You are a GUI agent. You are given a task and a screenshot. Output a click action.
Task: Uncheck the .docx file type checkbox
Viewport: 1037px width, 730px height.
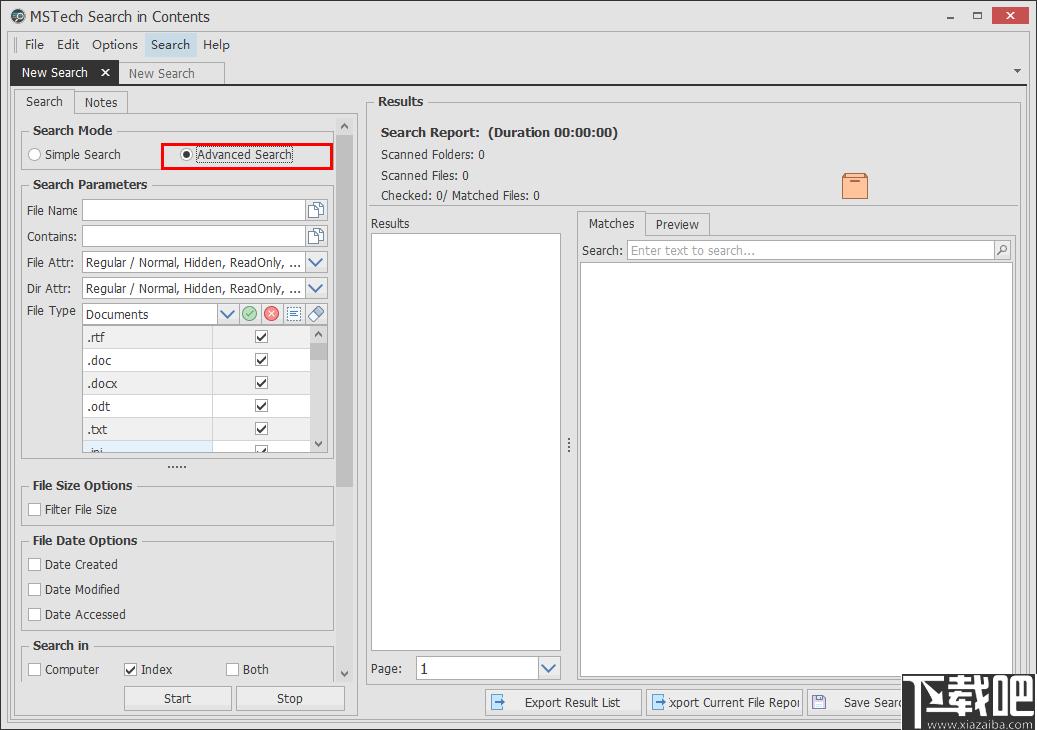click(261, 383)
